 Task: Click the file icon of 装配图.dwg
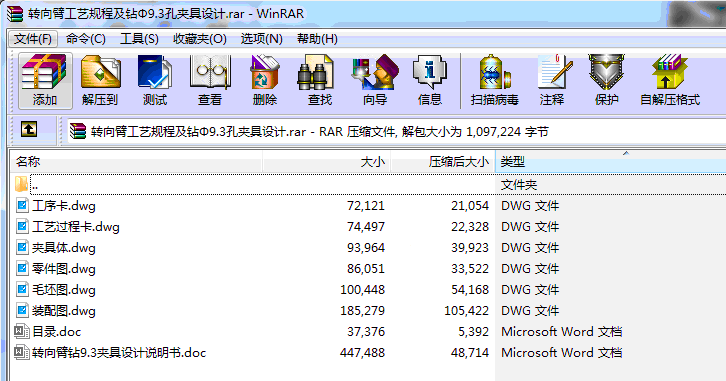pos(22,310)
